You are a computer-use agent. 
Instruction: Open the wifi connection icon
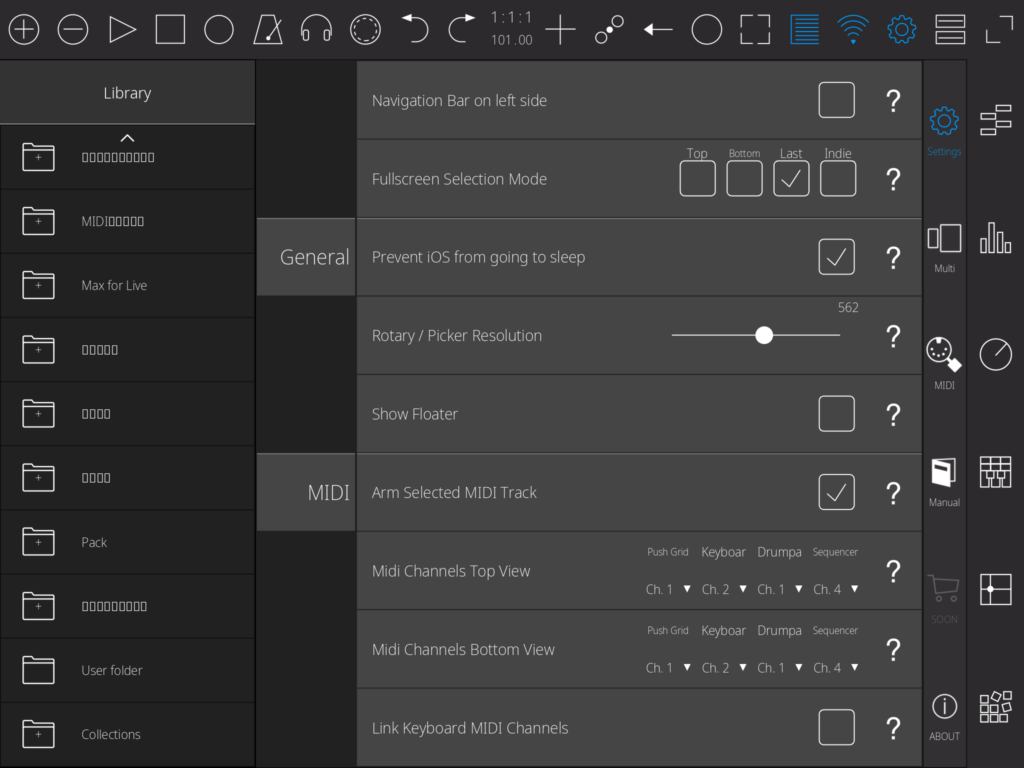(853, 30)
